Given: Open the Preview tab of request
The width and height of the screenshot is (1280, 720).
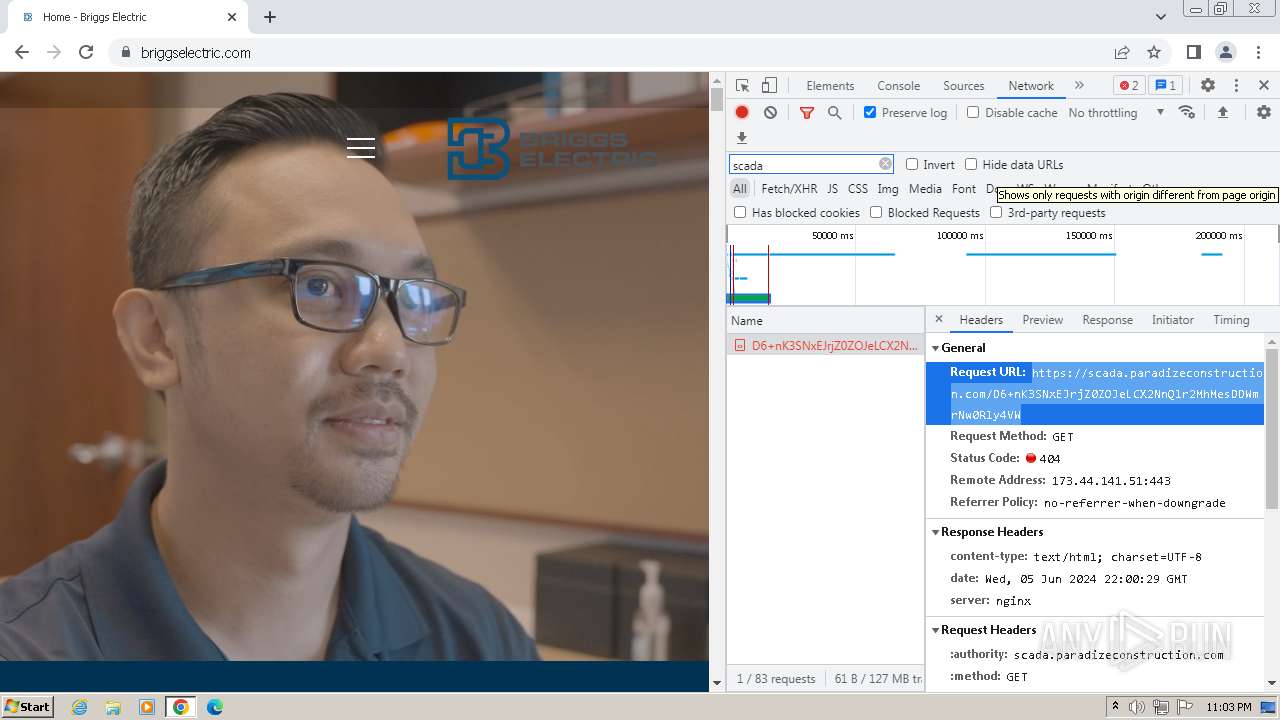Looking at the screenshot, I should pyautogui.click(x=1042, y=320).
